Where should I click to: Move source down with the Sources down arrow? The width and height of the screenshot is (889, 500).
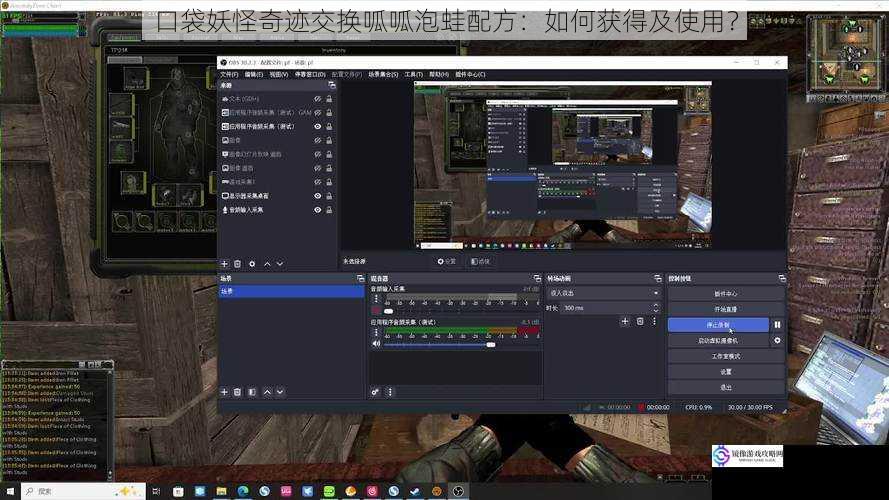280,264
